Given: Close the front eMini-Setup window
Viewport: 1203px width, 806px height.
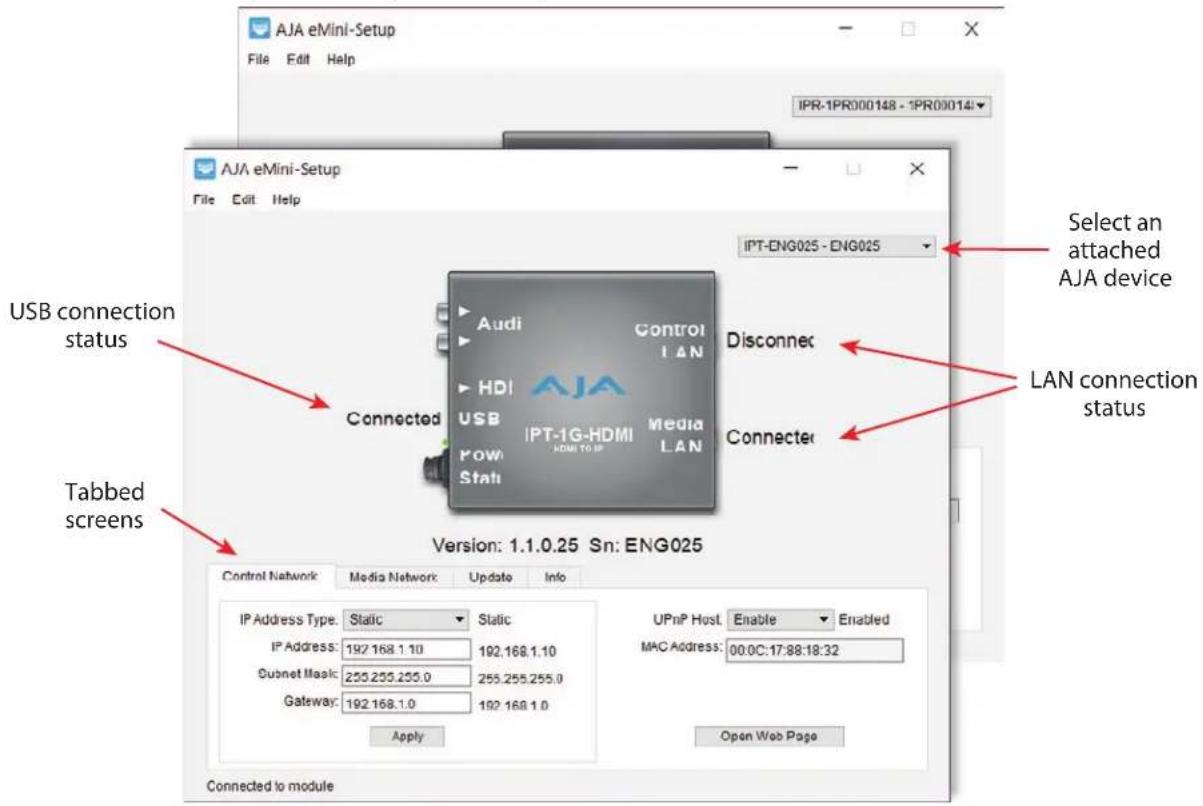Looking at the screenshot, I should click(917, 170).
